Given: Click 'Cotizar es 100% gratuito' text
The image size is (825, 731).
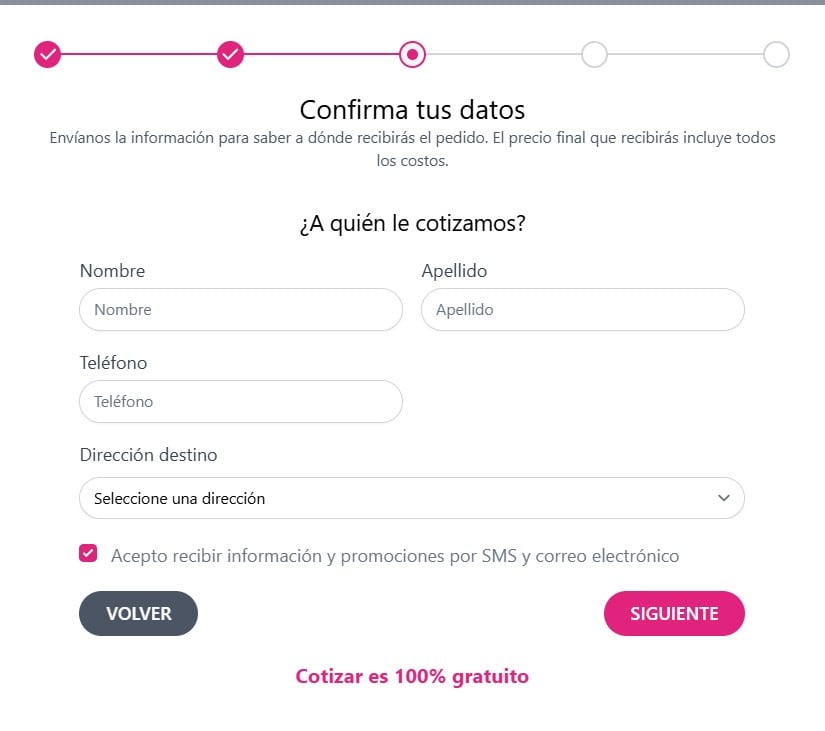Looking at the screenshot, I should [x=412, y=676].
